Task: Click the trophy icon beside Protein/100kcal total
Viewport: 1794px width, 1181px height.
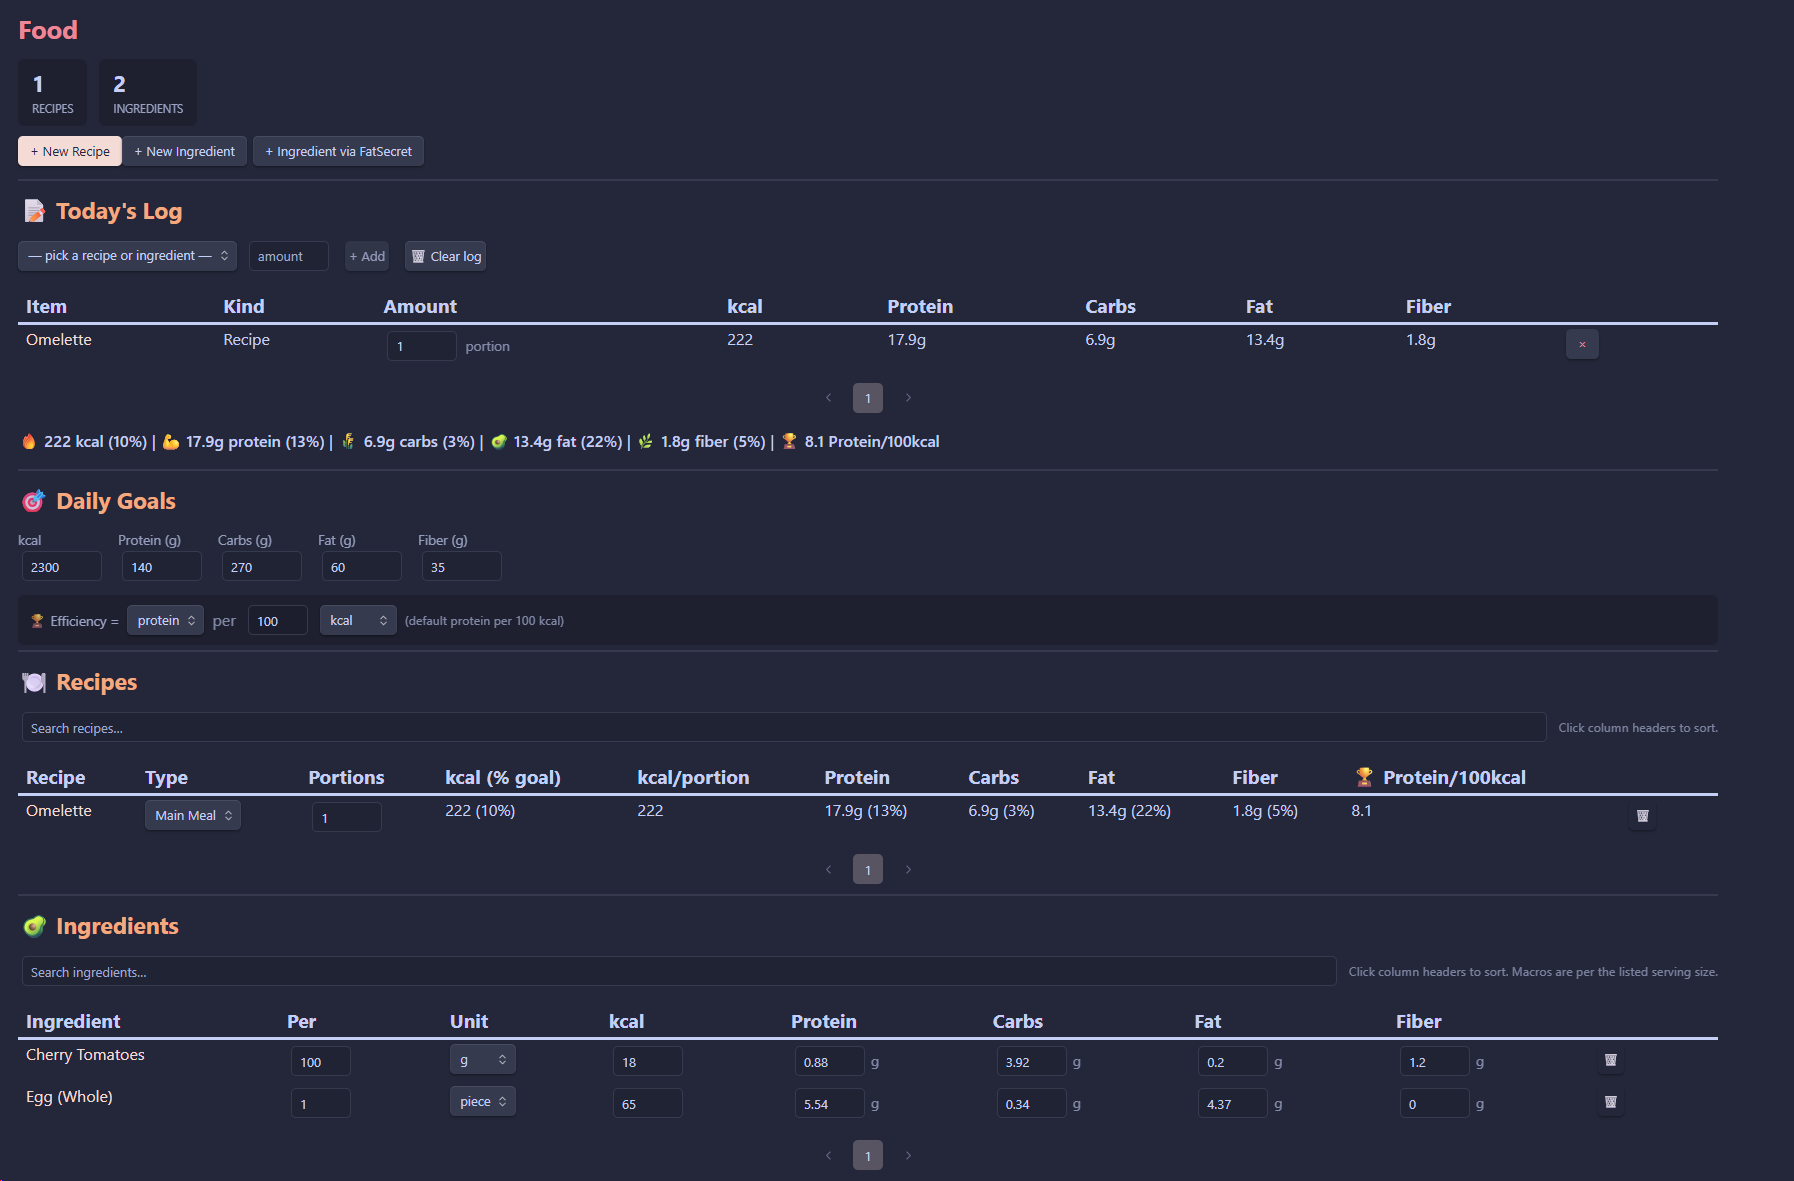Action: pyautogui.click(x=789, y=441)
